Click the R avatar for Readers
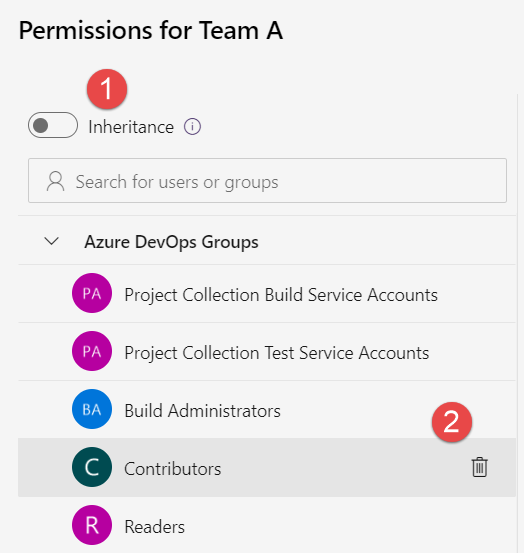524x553 pixels. pyautogui.click(x=92, y=525)
